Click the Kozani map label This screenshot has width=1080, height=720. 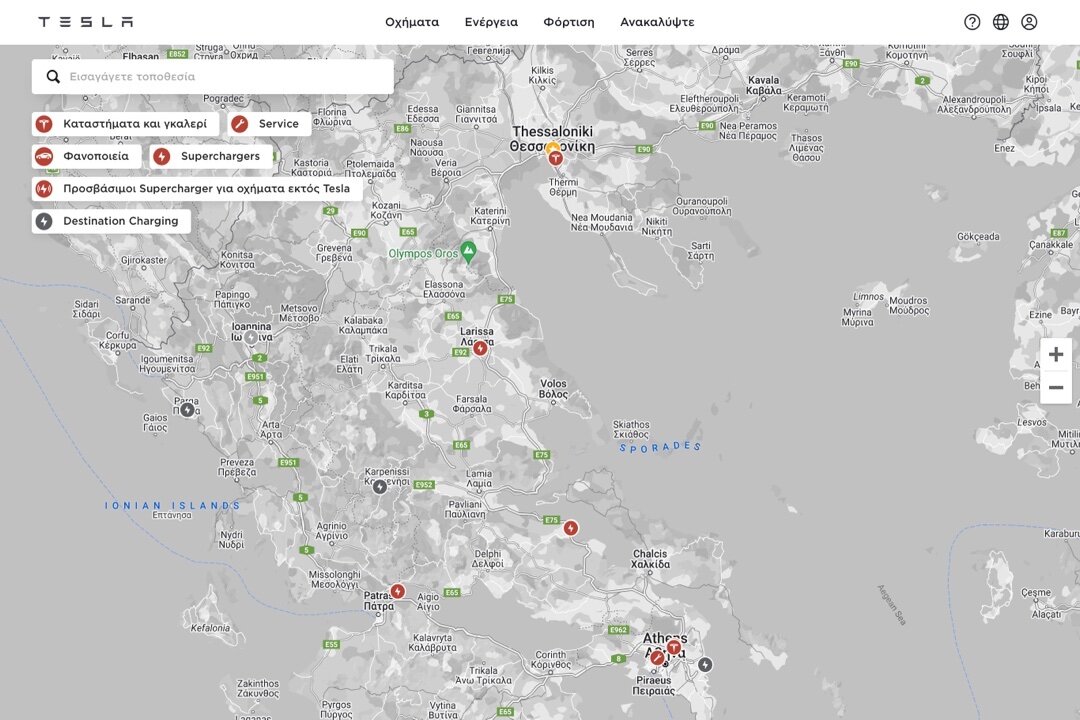click(x=386, y=210)
